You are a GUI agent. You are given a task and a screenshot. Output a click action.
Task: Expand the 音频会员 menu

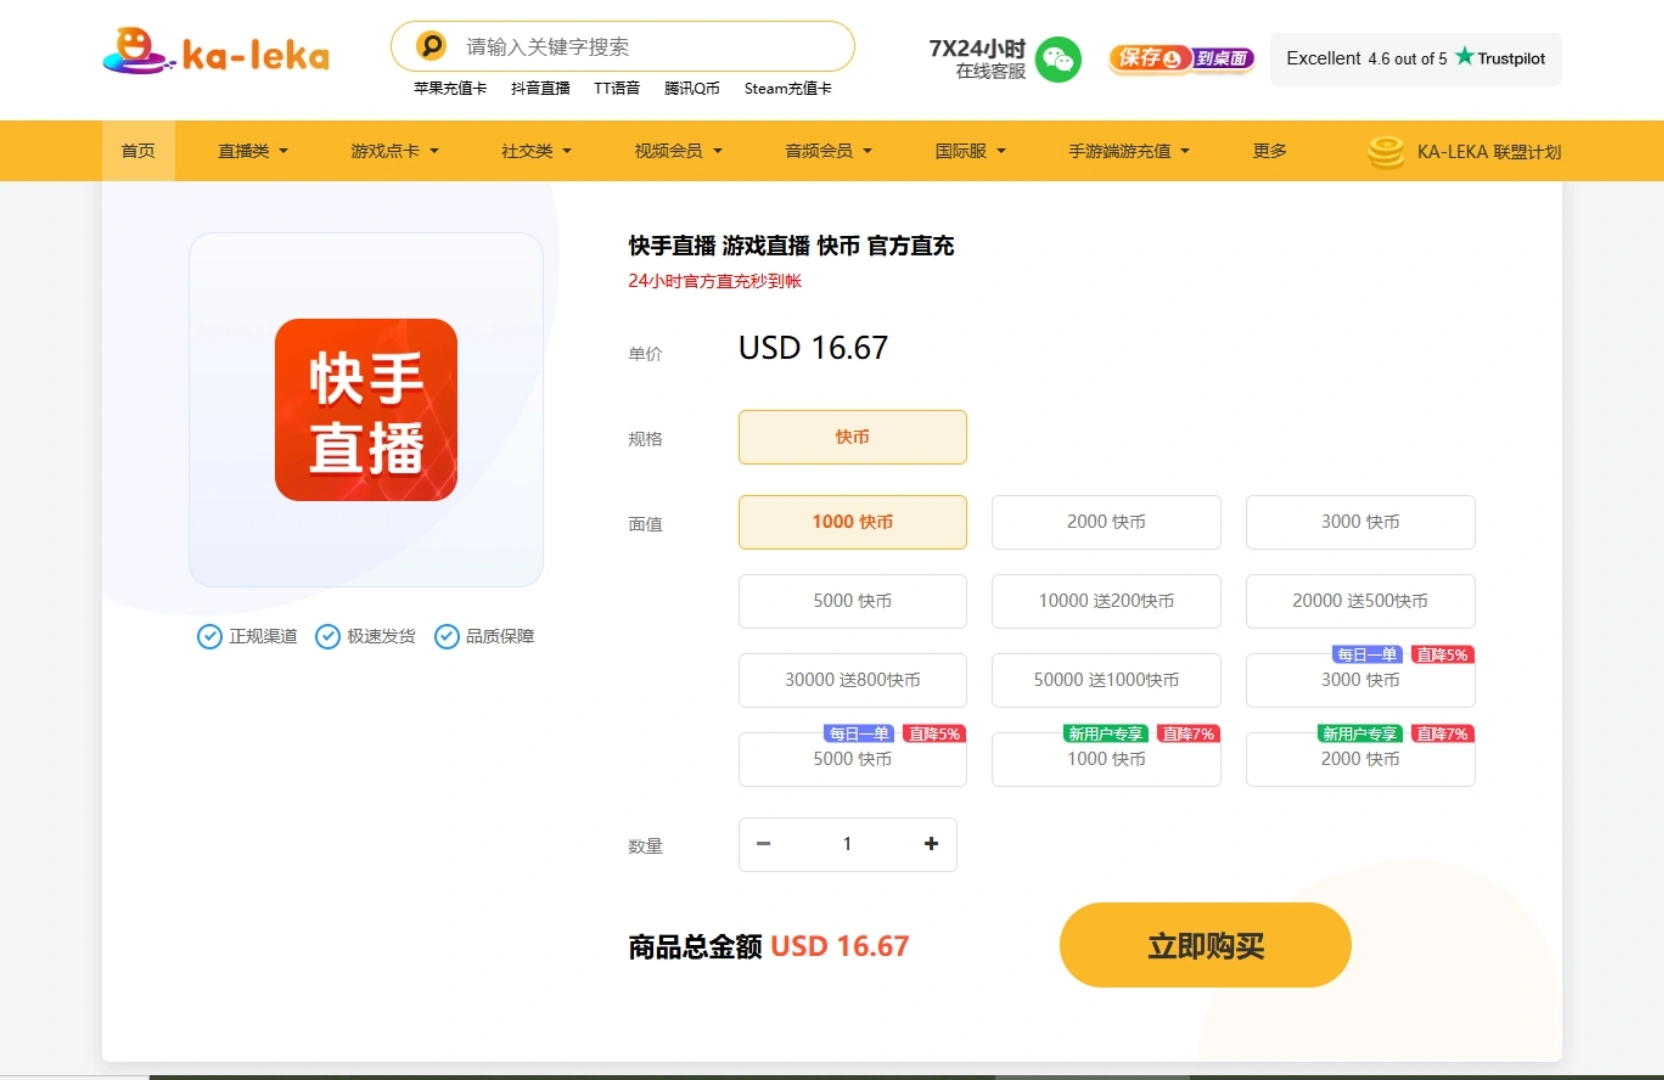coord(829,151)
